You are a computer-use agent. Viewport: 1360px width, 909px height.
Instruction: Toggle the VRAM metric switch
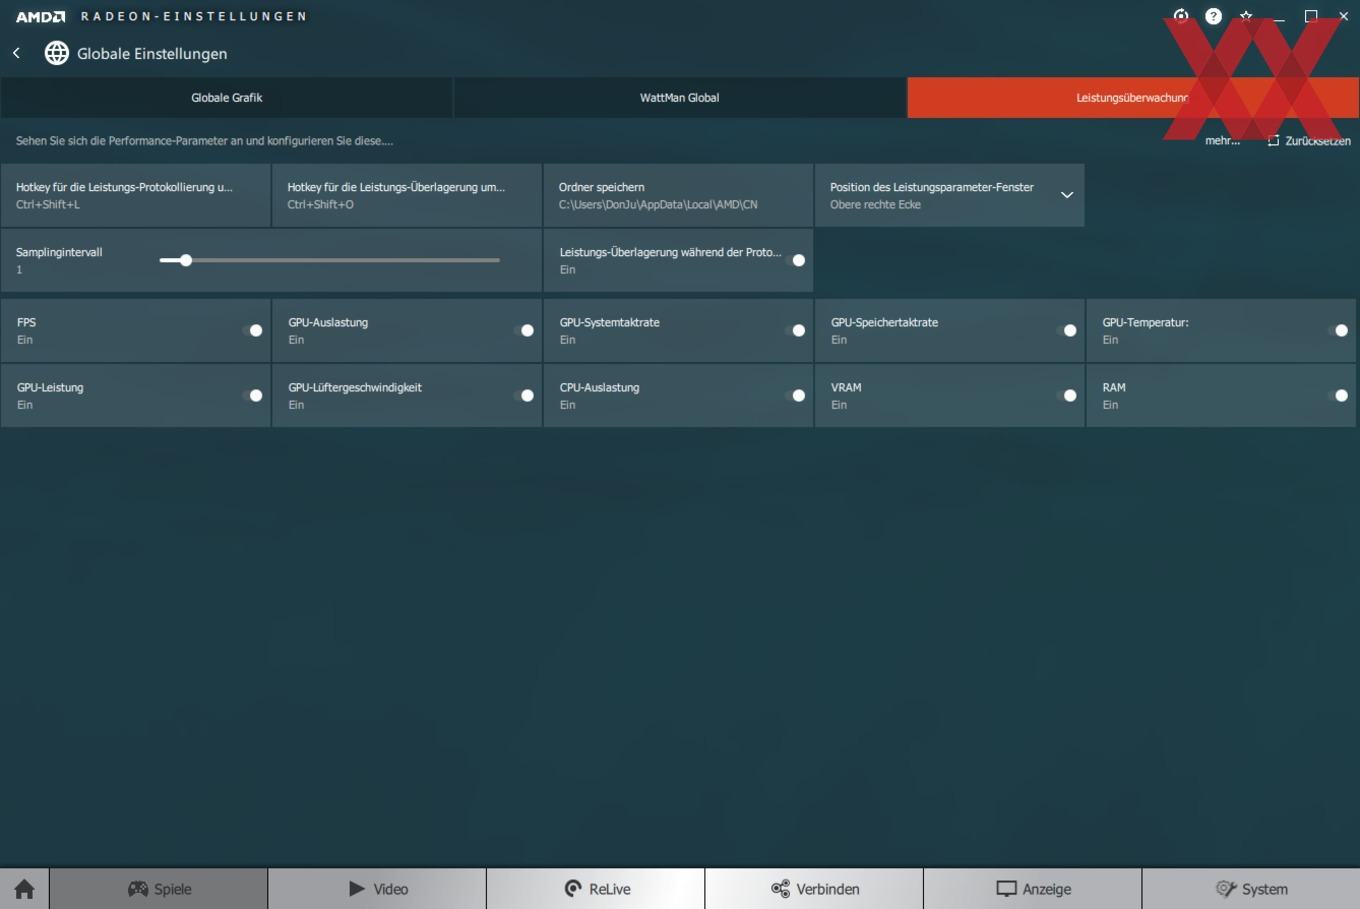(x=1066, y=395)
